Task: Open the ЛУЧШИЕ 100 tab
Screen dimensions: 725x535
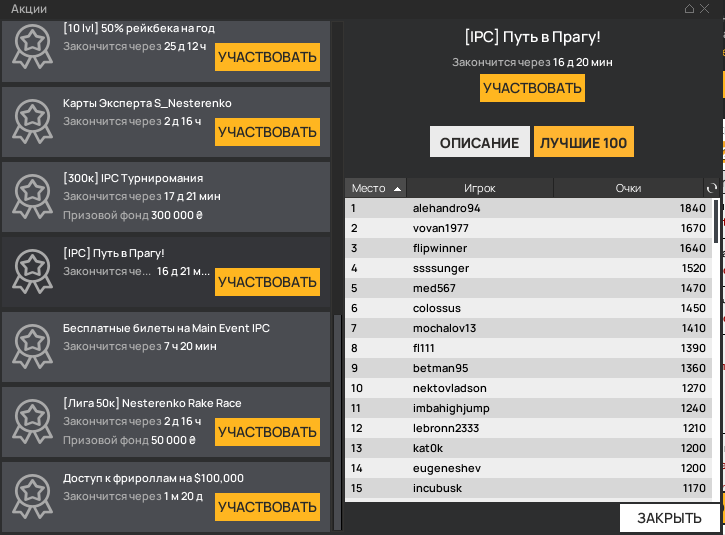Action: (x=583, y=143)
